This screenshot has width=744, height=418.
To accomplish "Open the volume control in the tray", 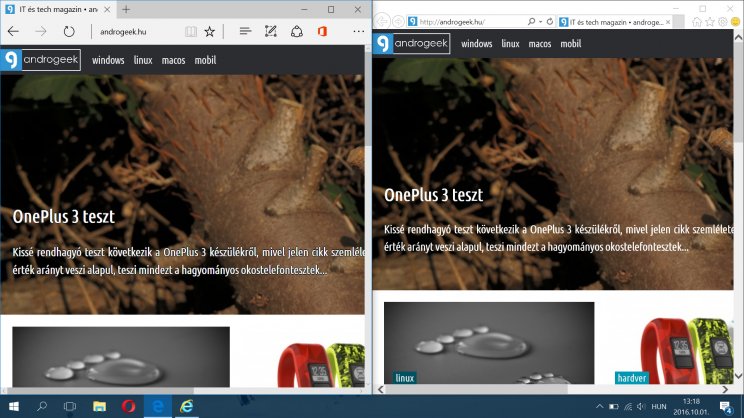I will 641,407.
